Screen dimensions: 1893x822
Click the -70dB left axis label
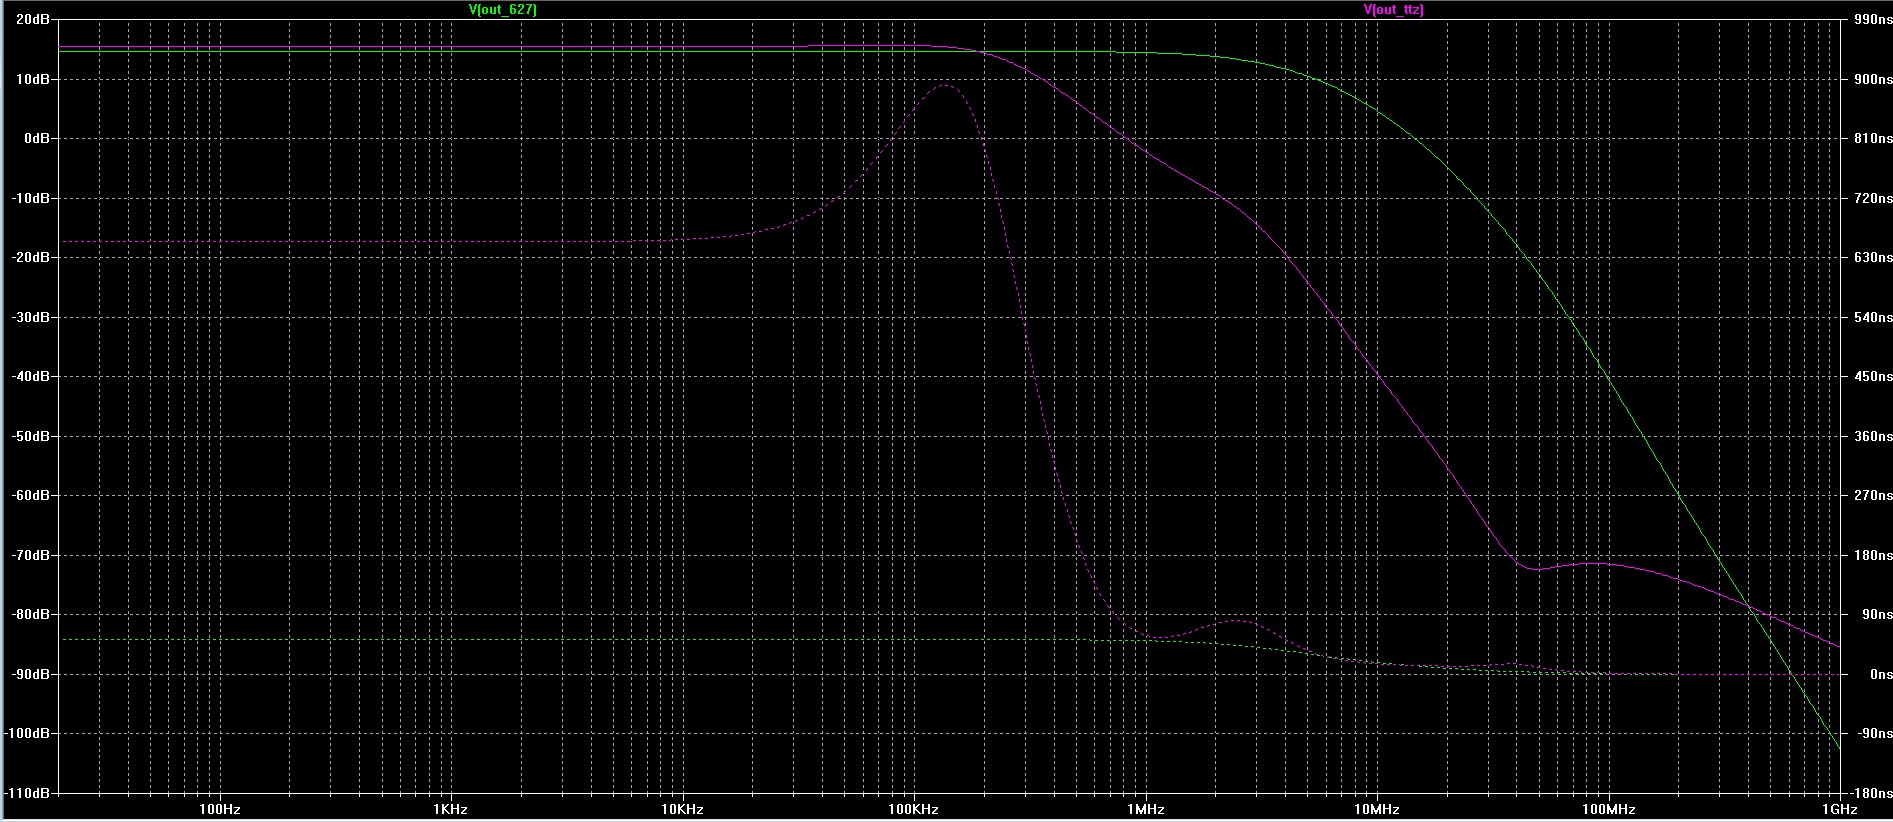(x=30, y=555)
